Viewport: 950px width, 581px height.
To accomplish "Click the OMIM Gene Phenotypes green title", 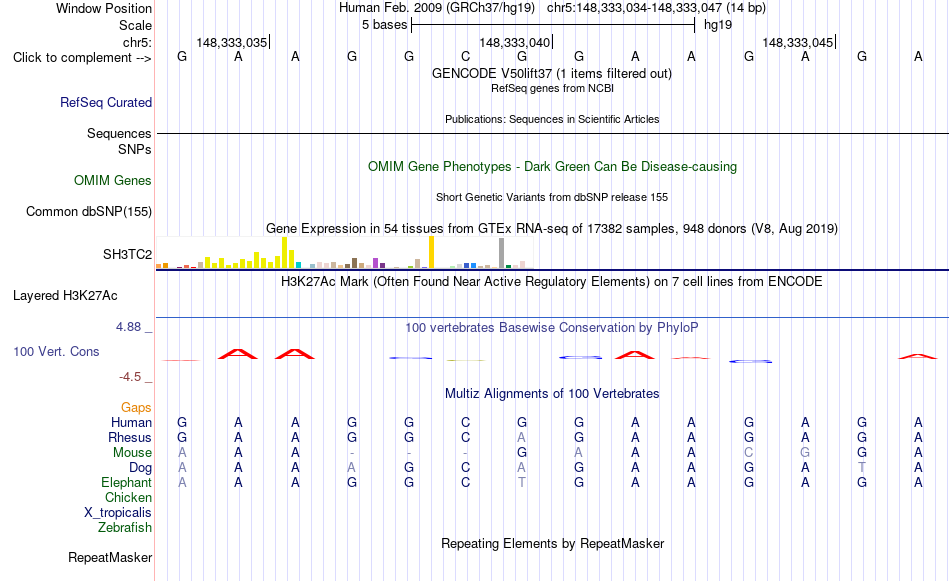I will 552,167.
